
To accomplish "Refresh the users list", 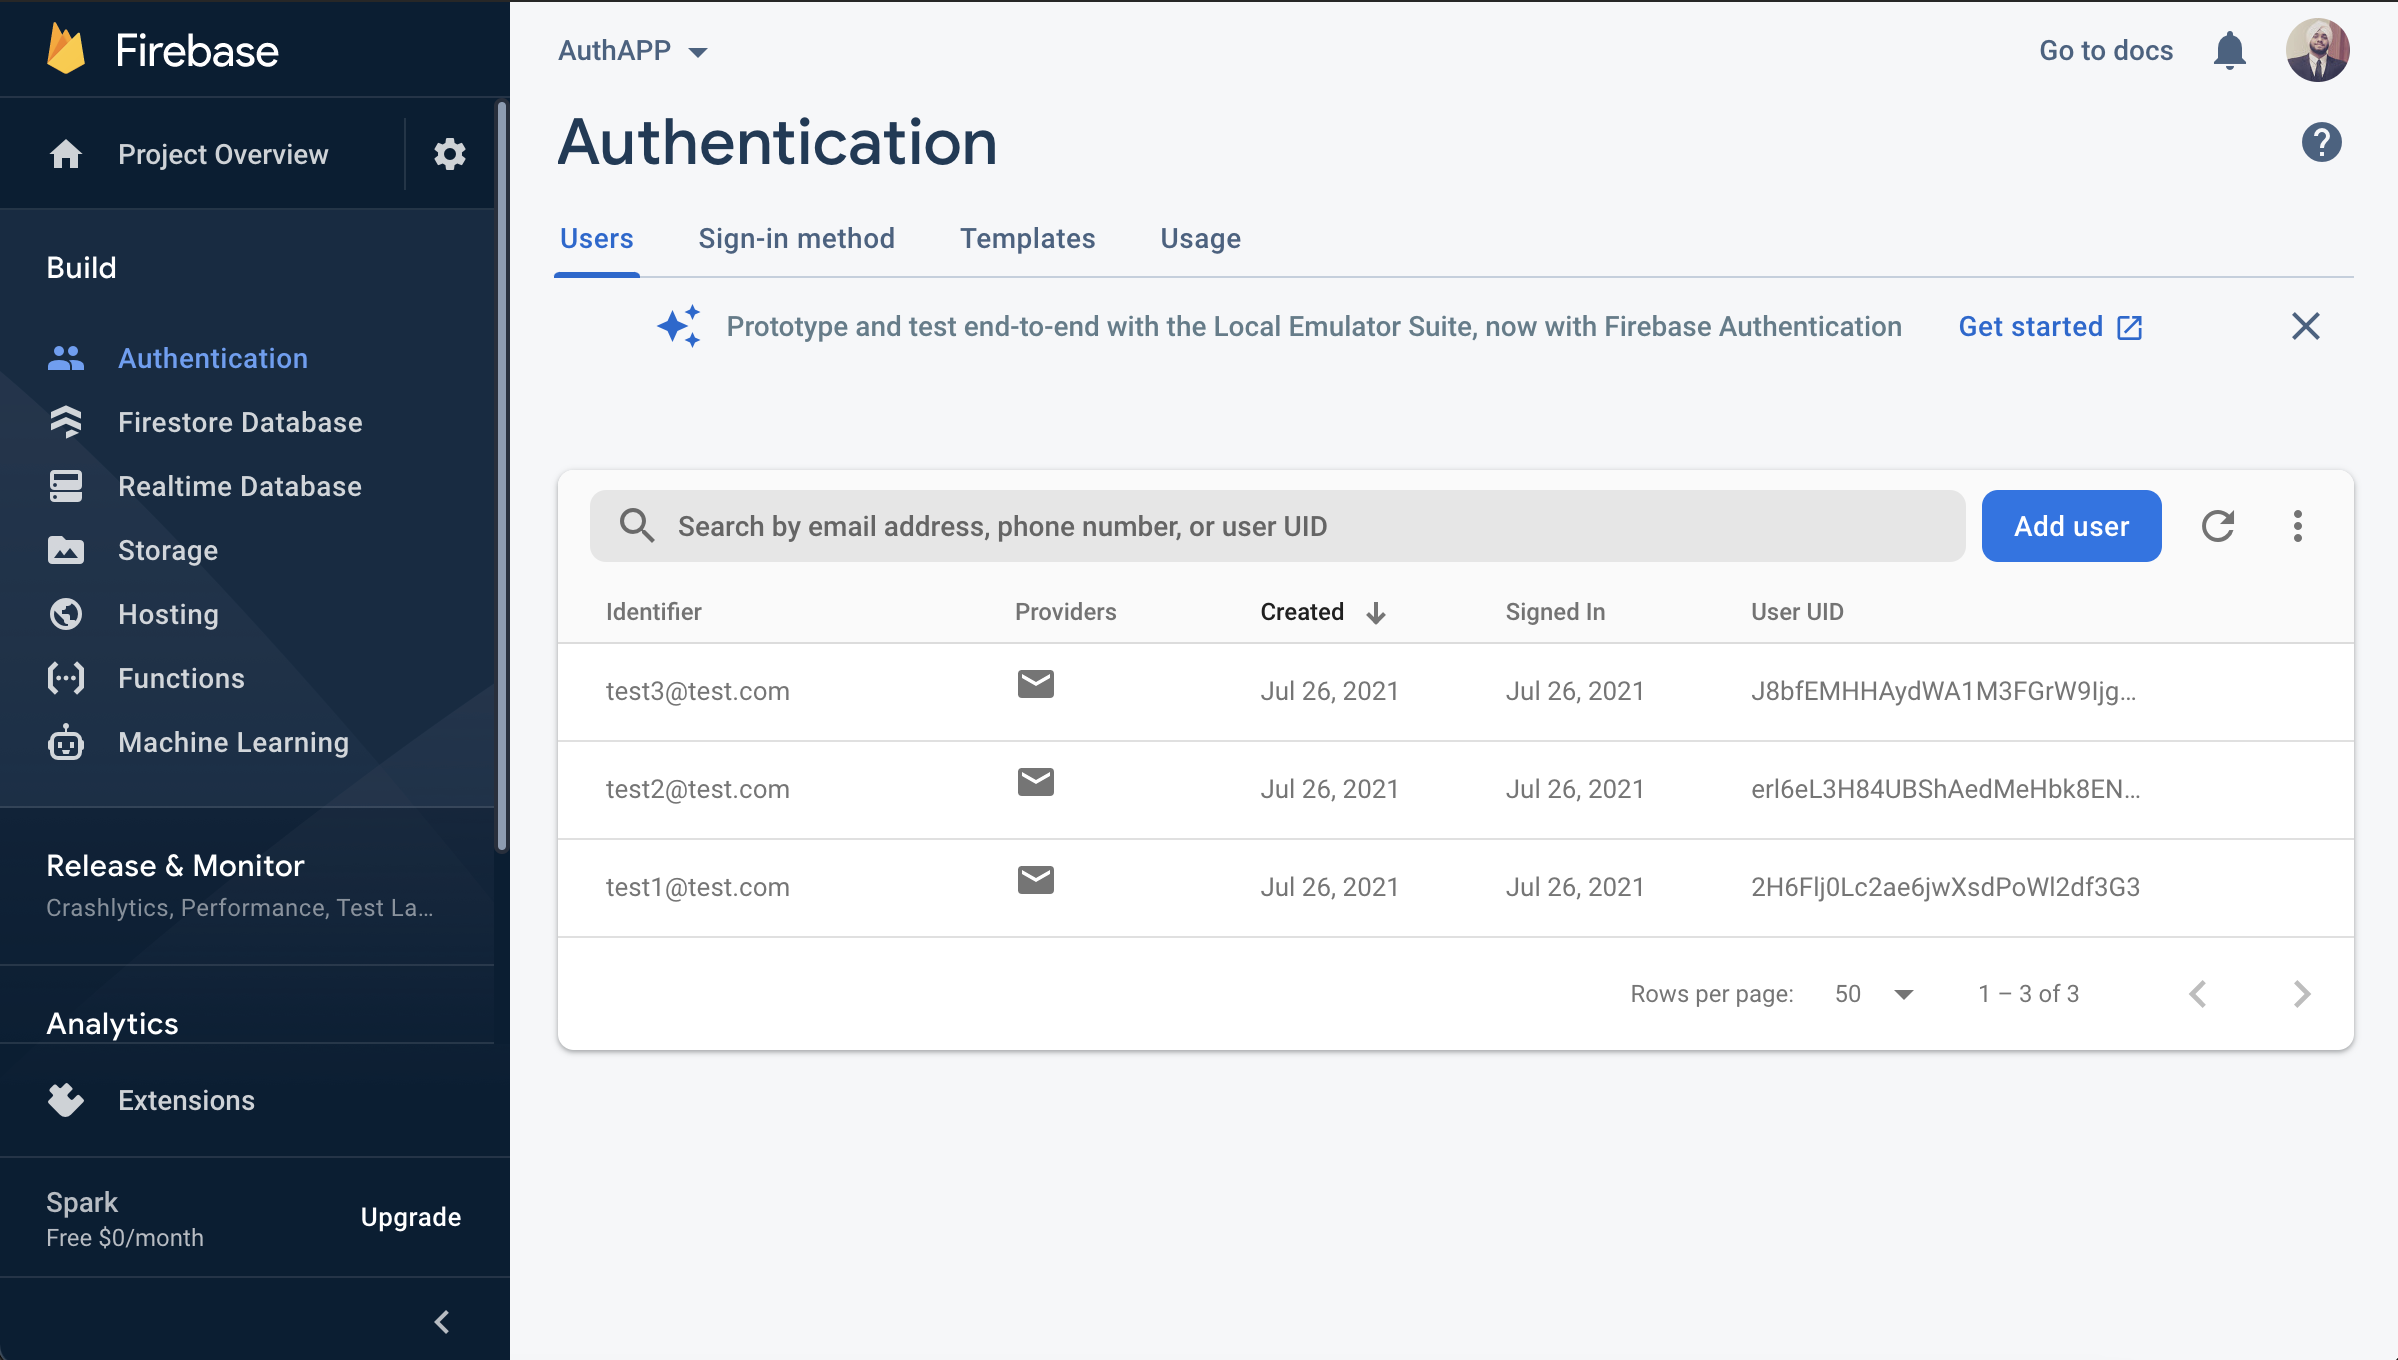I will (x=2218, y=526).
